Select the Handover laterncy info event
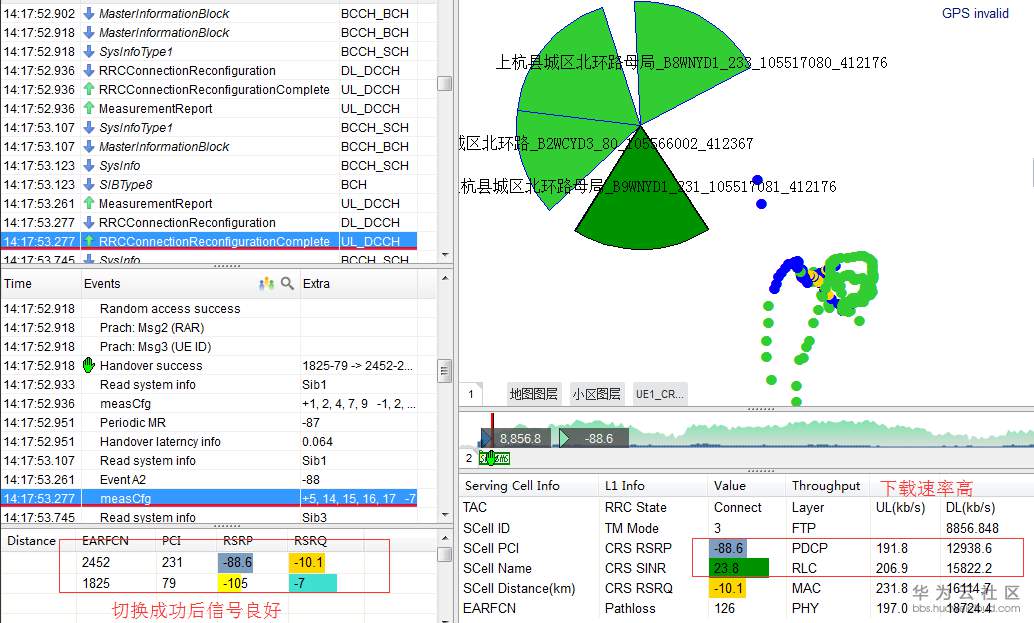 tap(209, 442)
